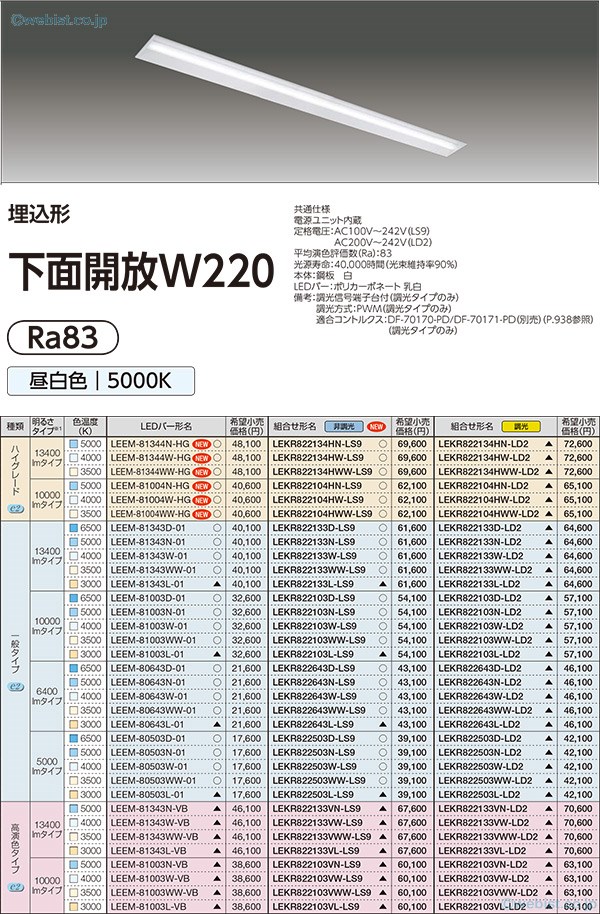Click model LEEM-81344WW-HG
600x914 pixels.
point(150,472)
